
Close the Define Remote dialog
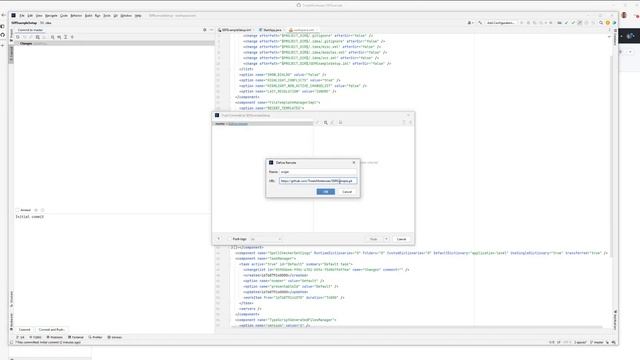click(354, 162)
